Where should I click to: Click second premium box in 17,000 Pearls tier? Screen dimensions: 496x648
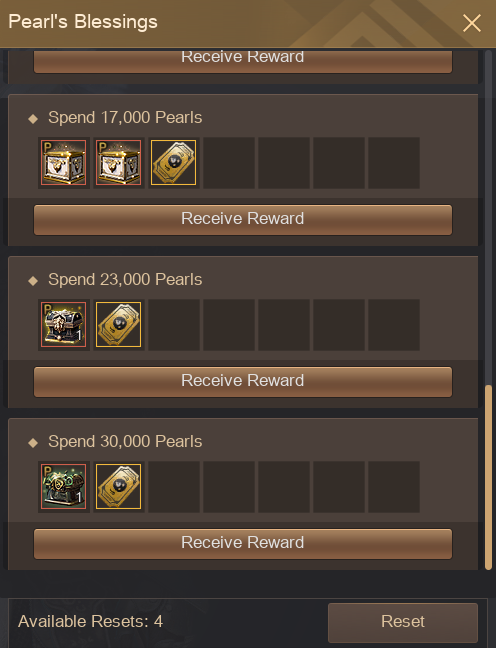[x=119, y=162]
